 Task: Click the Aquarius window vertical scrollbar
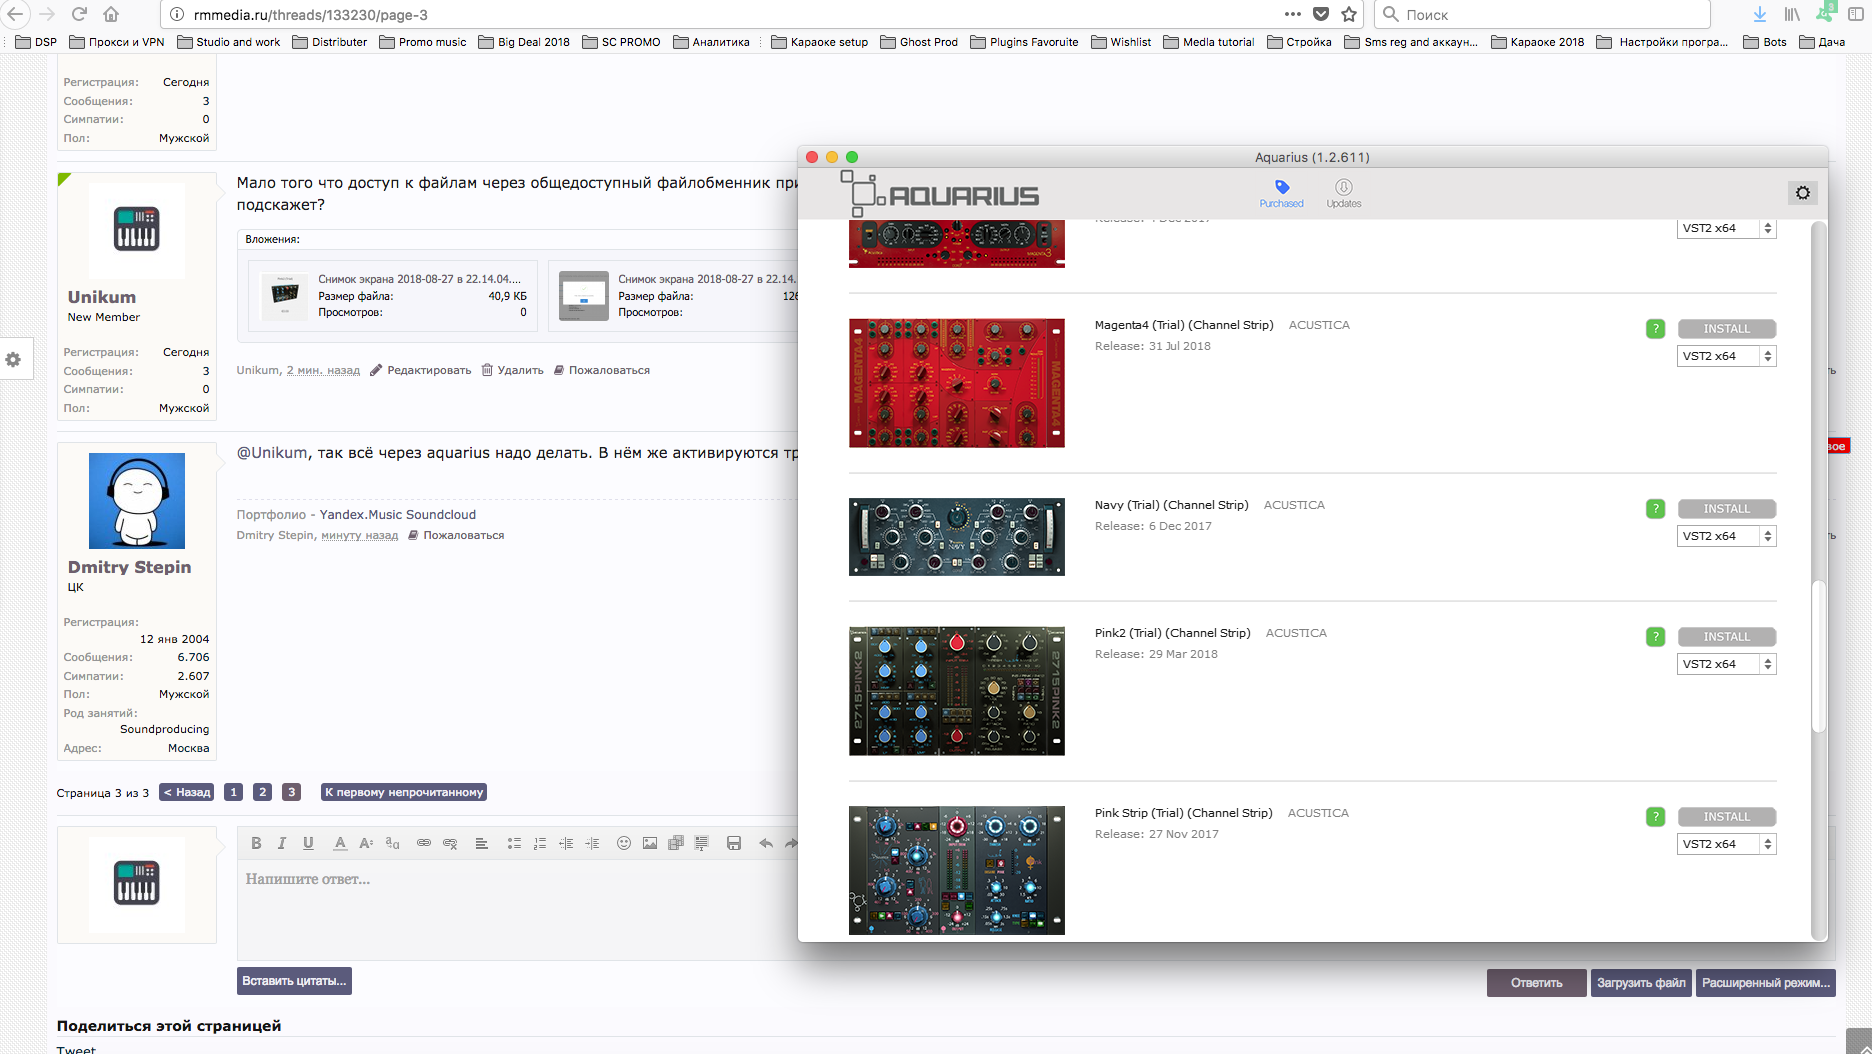tap(1819, 657)
